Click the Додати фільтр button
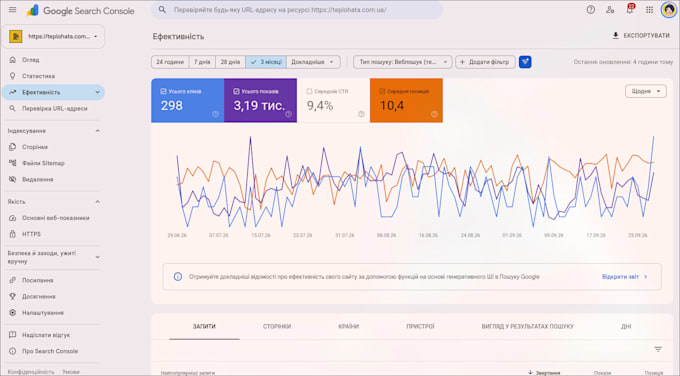Screen dimensions: 680x376 tap(485, 62)
